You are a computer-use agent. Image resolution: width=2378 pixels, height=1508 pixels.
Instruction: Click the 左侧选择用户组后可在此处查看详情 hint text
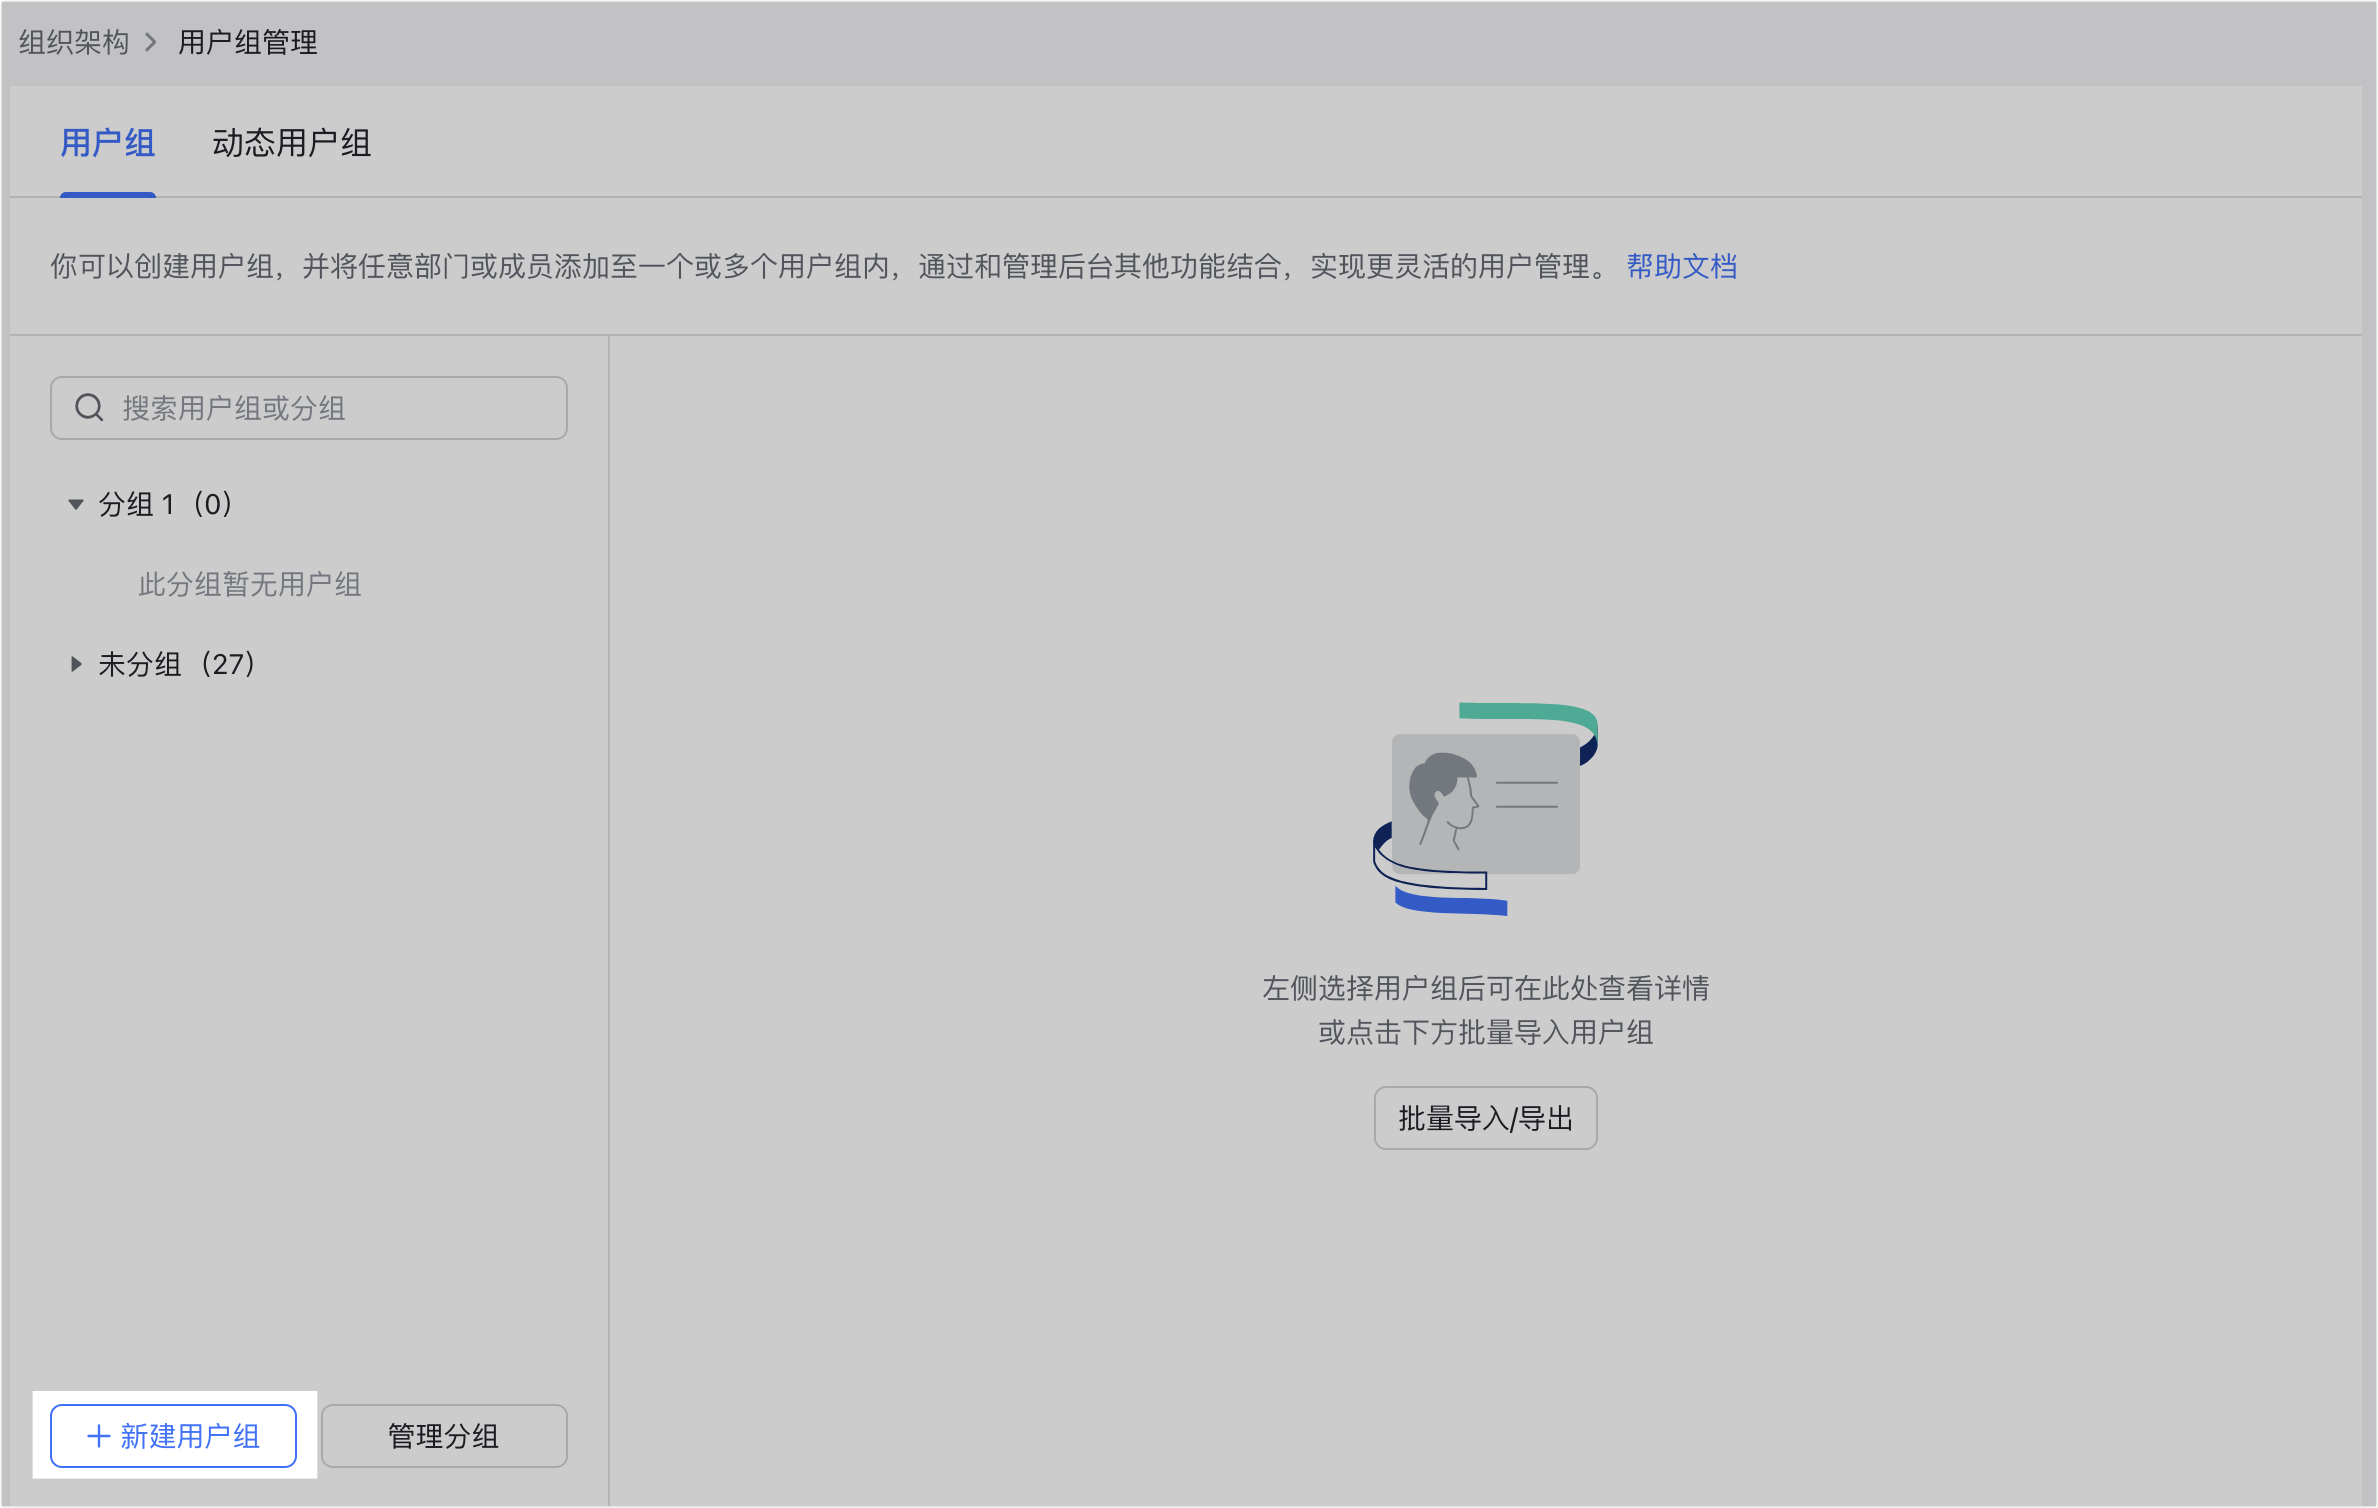[1485, 988]
